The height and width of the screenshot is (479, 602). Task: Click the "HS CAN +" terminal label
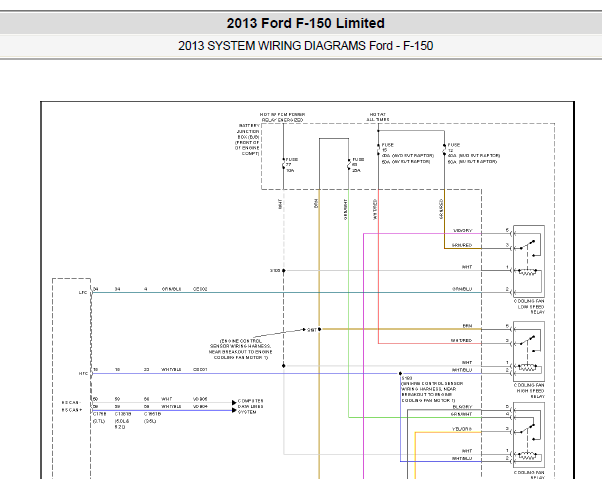click(x=71, y=410)
